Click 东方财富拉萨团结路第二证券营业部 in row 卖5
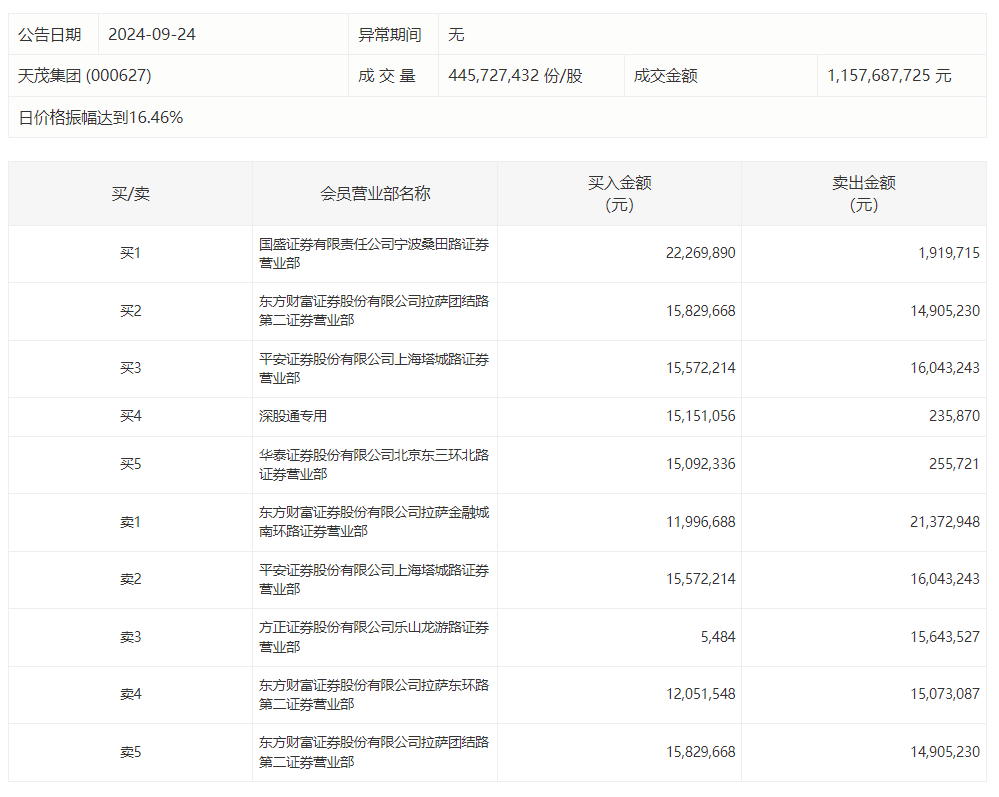999x797 pixels. [x=374, y=752]
